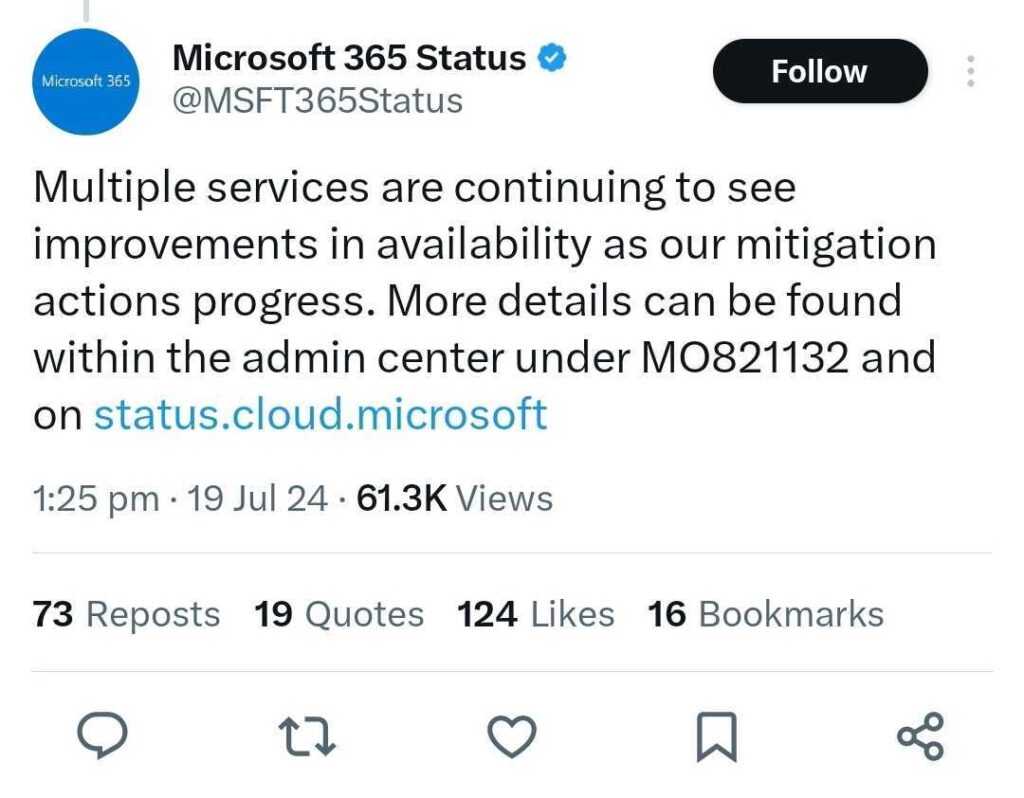Click the 19 Jul 24 date
Image resolution: width=1024 pixels, height=798 pixels.
(257, 498)
